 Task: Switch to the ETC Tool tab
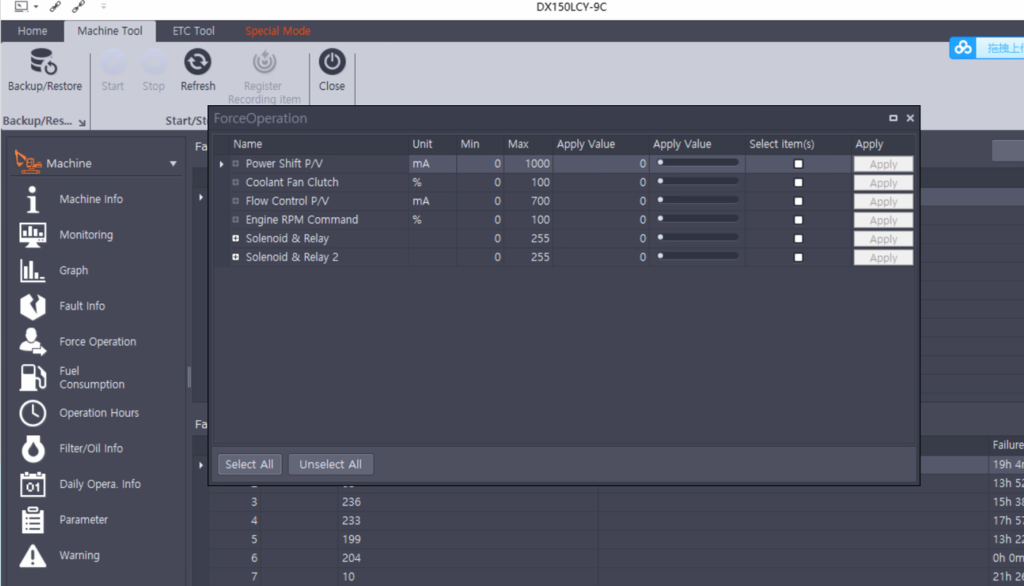click(x=194, y=31)
